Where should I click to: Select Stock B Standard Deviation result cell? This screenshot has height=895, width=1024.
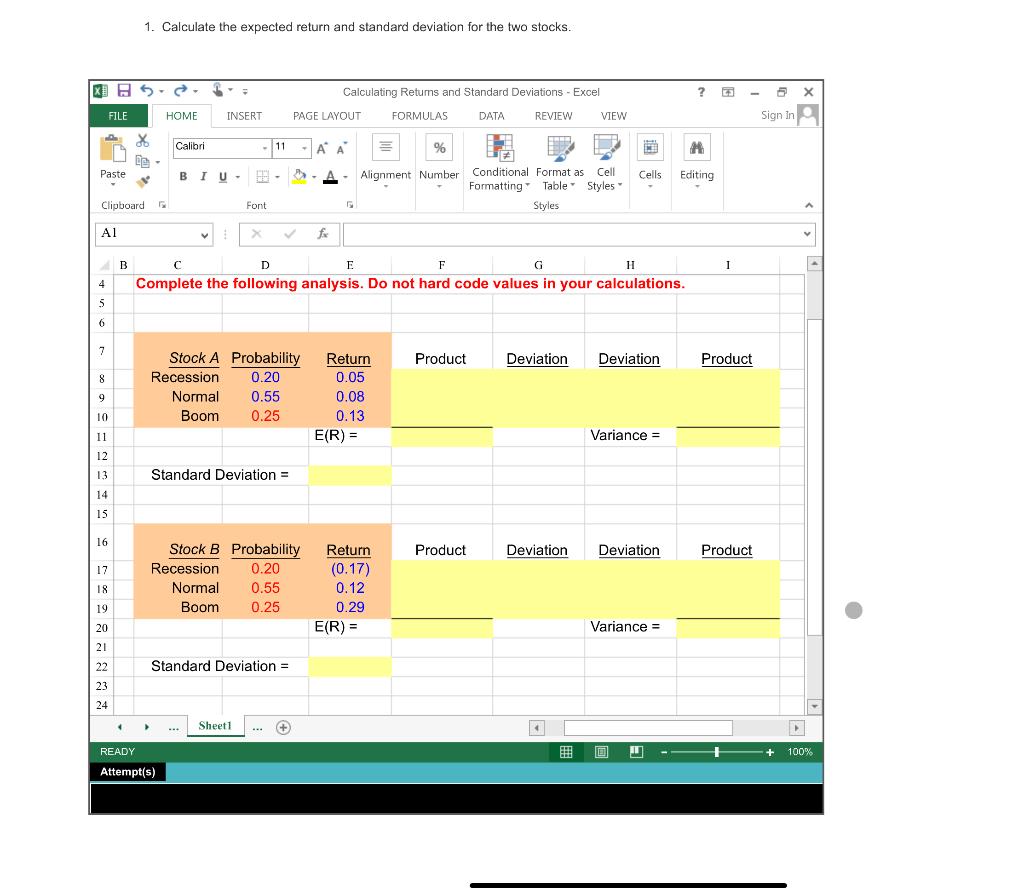click(x=349, y=667)
